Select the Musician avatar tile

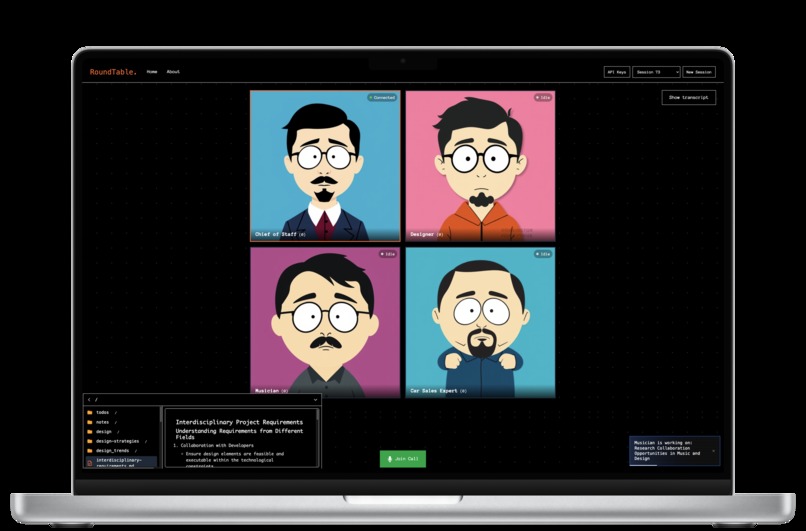[325, 322]
